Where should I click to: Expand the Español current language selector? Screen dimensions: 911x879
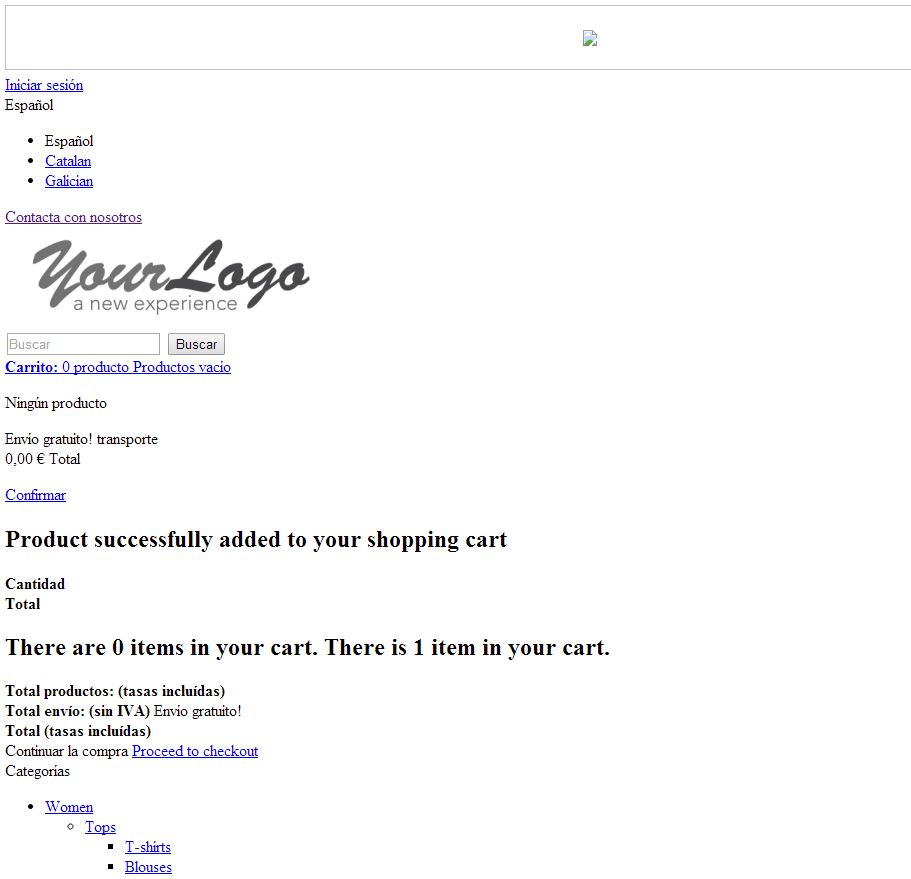[x=29, y=105]
